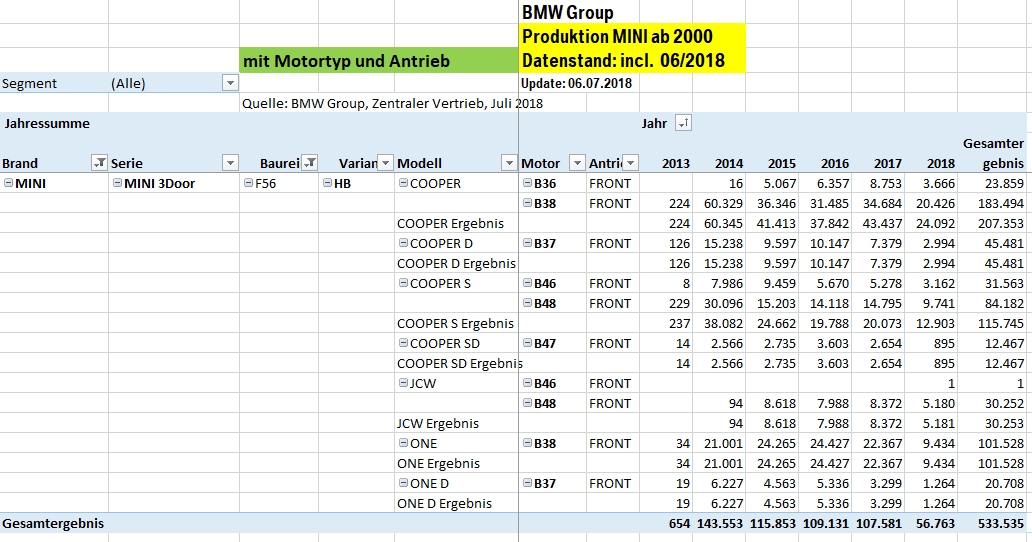Viewport: 1032px width, 542px height.
Task: Collapse the F56 group
Action: point(249,183)
